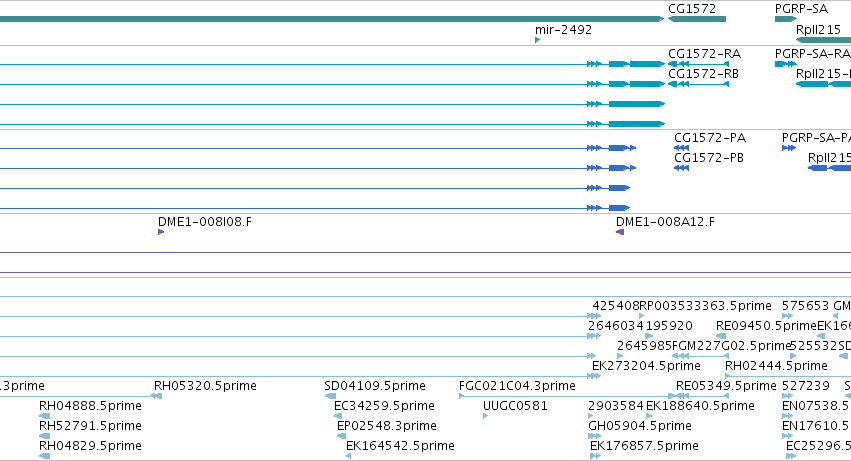Click the RH04888.5prime EST glyph
851x461 pixels.
point(45,416)
